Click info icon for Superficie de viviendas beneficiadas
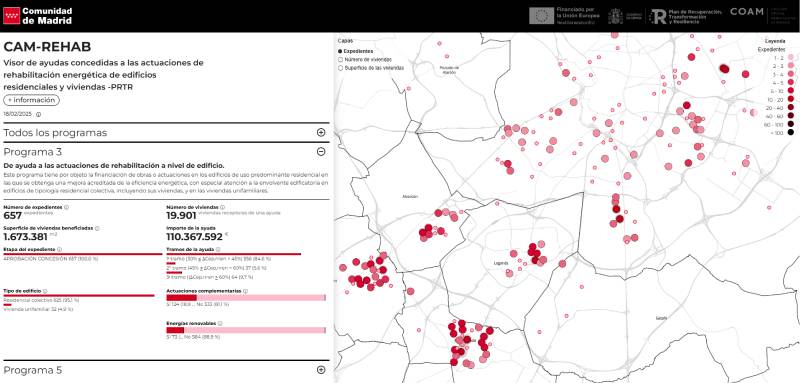Viewport: 800px width, 383px height. 97,228
